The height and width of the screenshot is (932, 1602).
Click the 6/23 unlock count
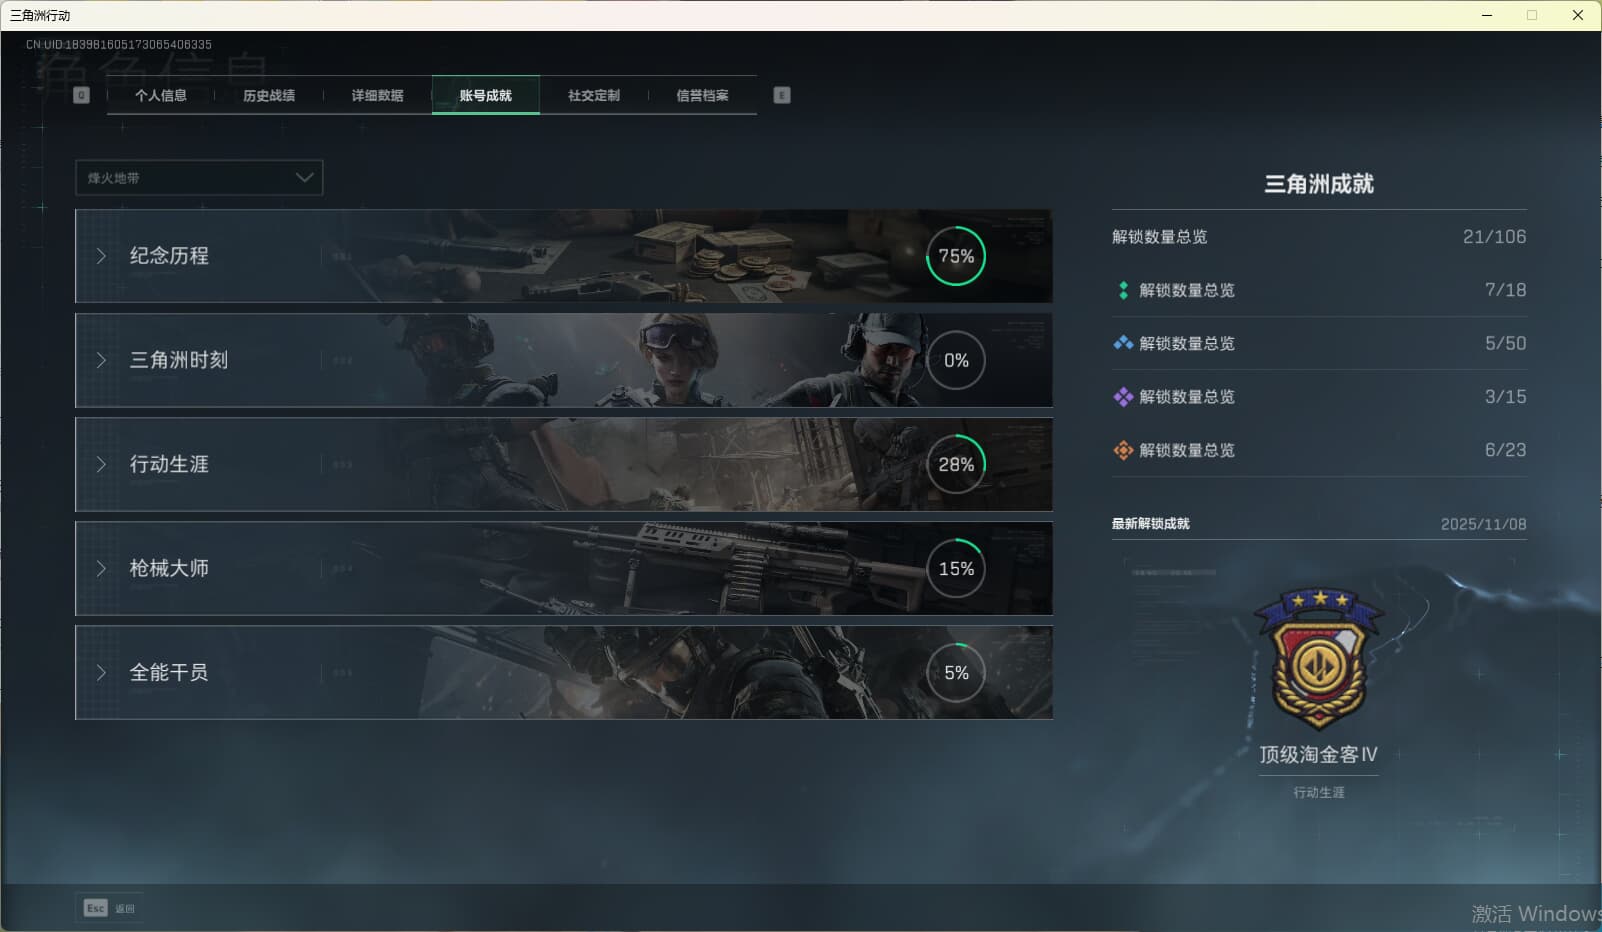(1505, 450)
